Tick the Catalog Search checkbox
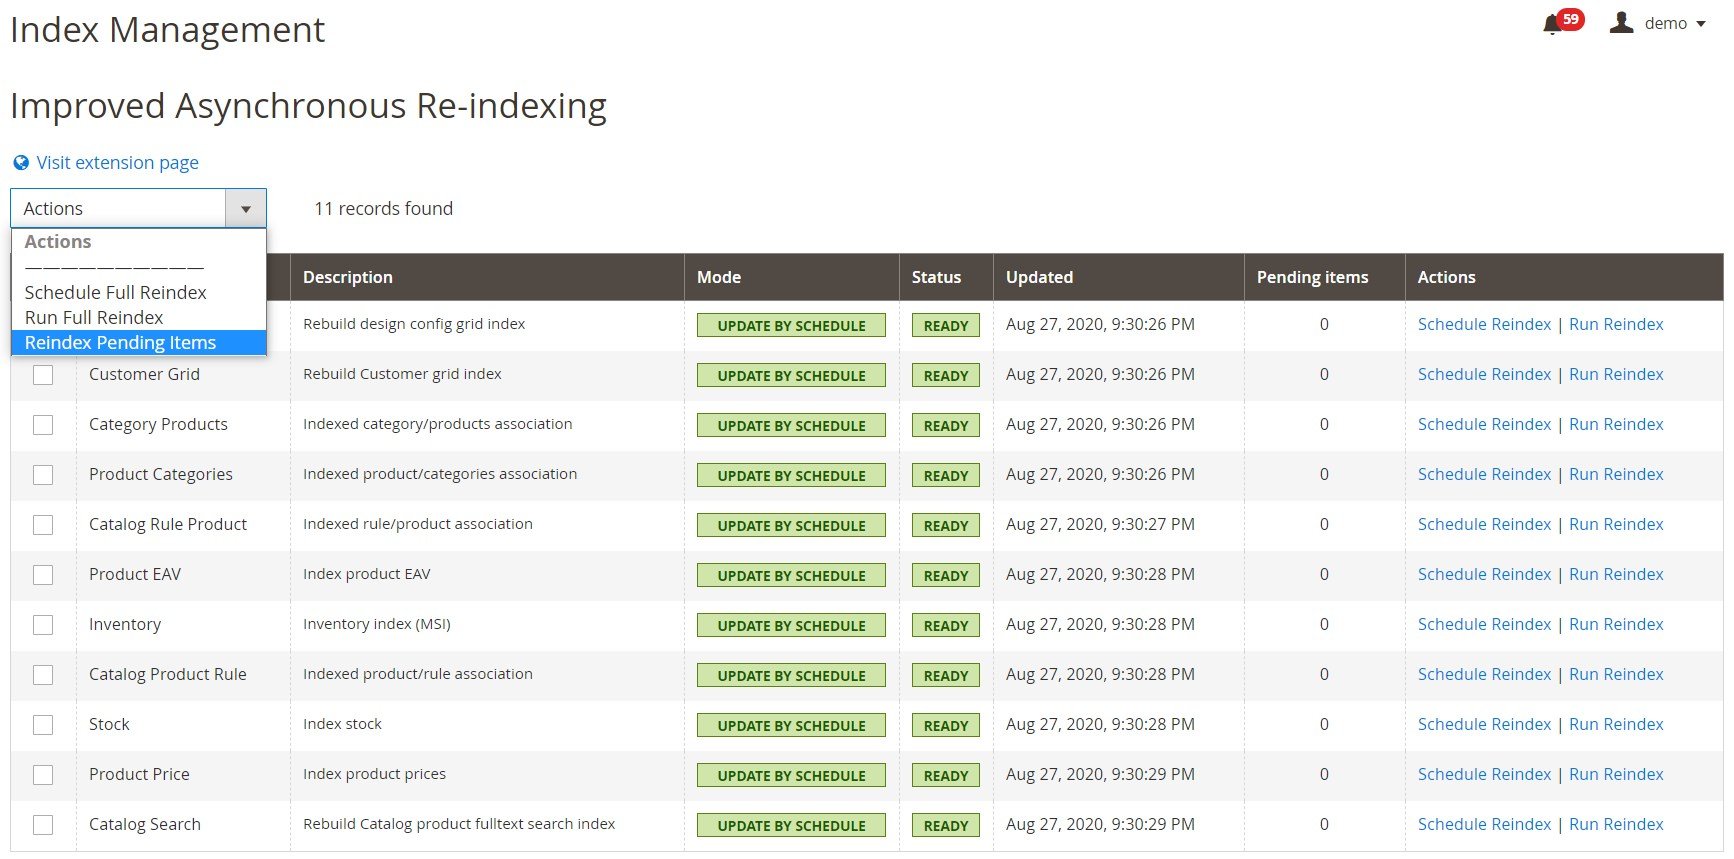 pyautogui.click(x=43, y=825)
